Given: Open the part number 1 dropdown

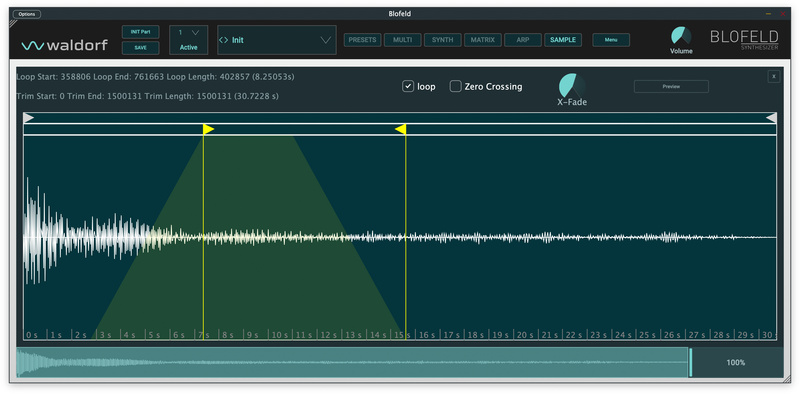Looking at the screenshot, I should (188, 33).
